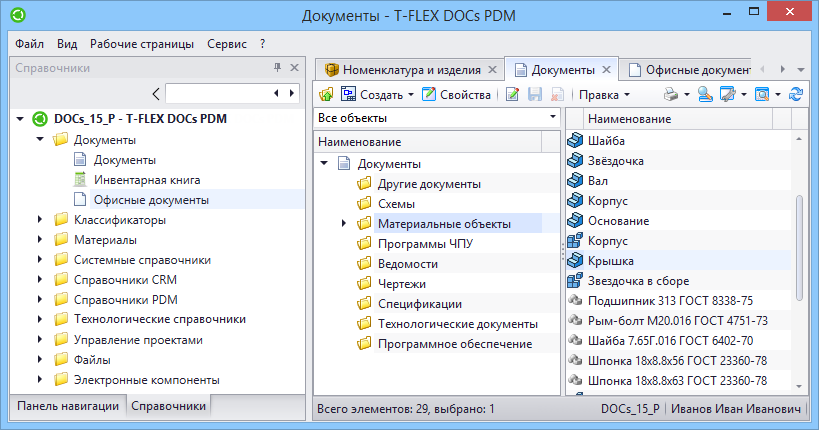Click the view settings wrench icon
The width and height of the screenshot is (819, 430).
click(x=727, y=95)
